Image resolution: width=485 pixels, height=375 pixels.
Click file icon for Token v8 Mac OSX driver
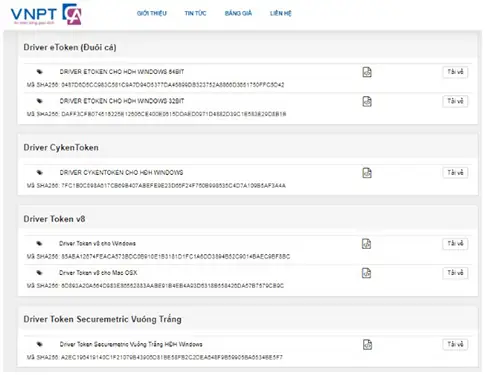(x=366, y=273)
